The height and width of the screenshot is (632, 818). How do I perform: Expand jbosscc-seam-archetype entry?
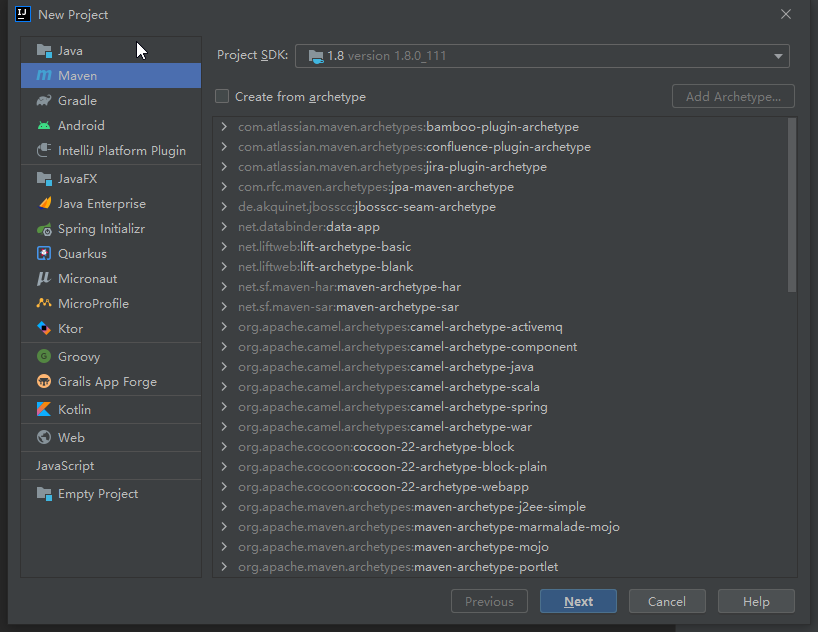(x=224, y=207)
